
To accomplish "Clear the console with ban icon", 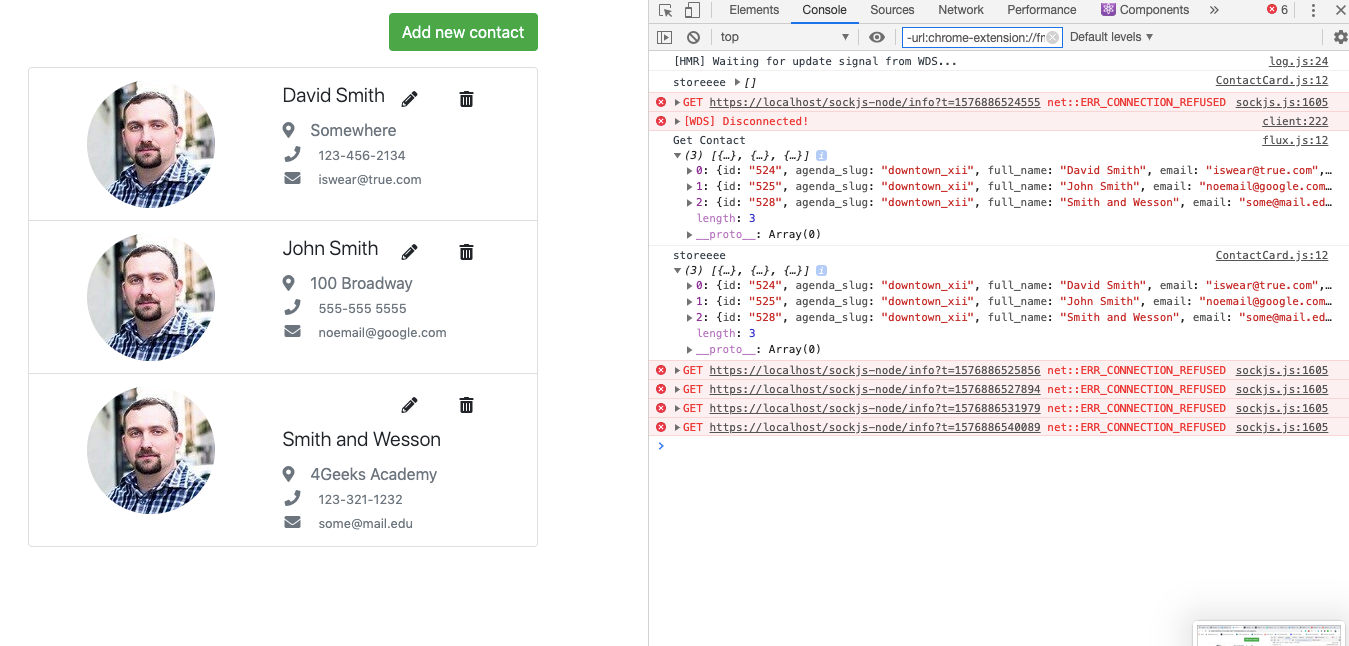I will click(x=693, y=37).
